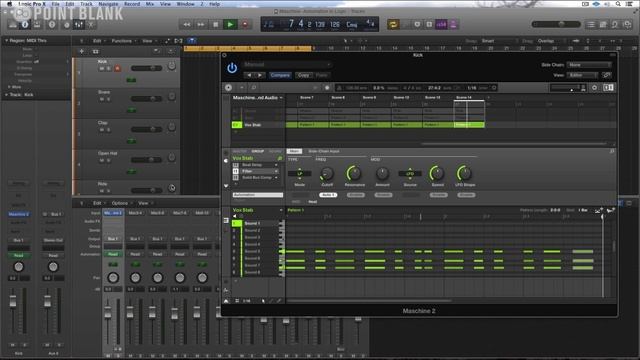Screen dimensions: 640x360
Task: Switch to the MASTER tab in Maschine
Action: [240, 151]
